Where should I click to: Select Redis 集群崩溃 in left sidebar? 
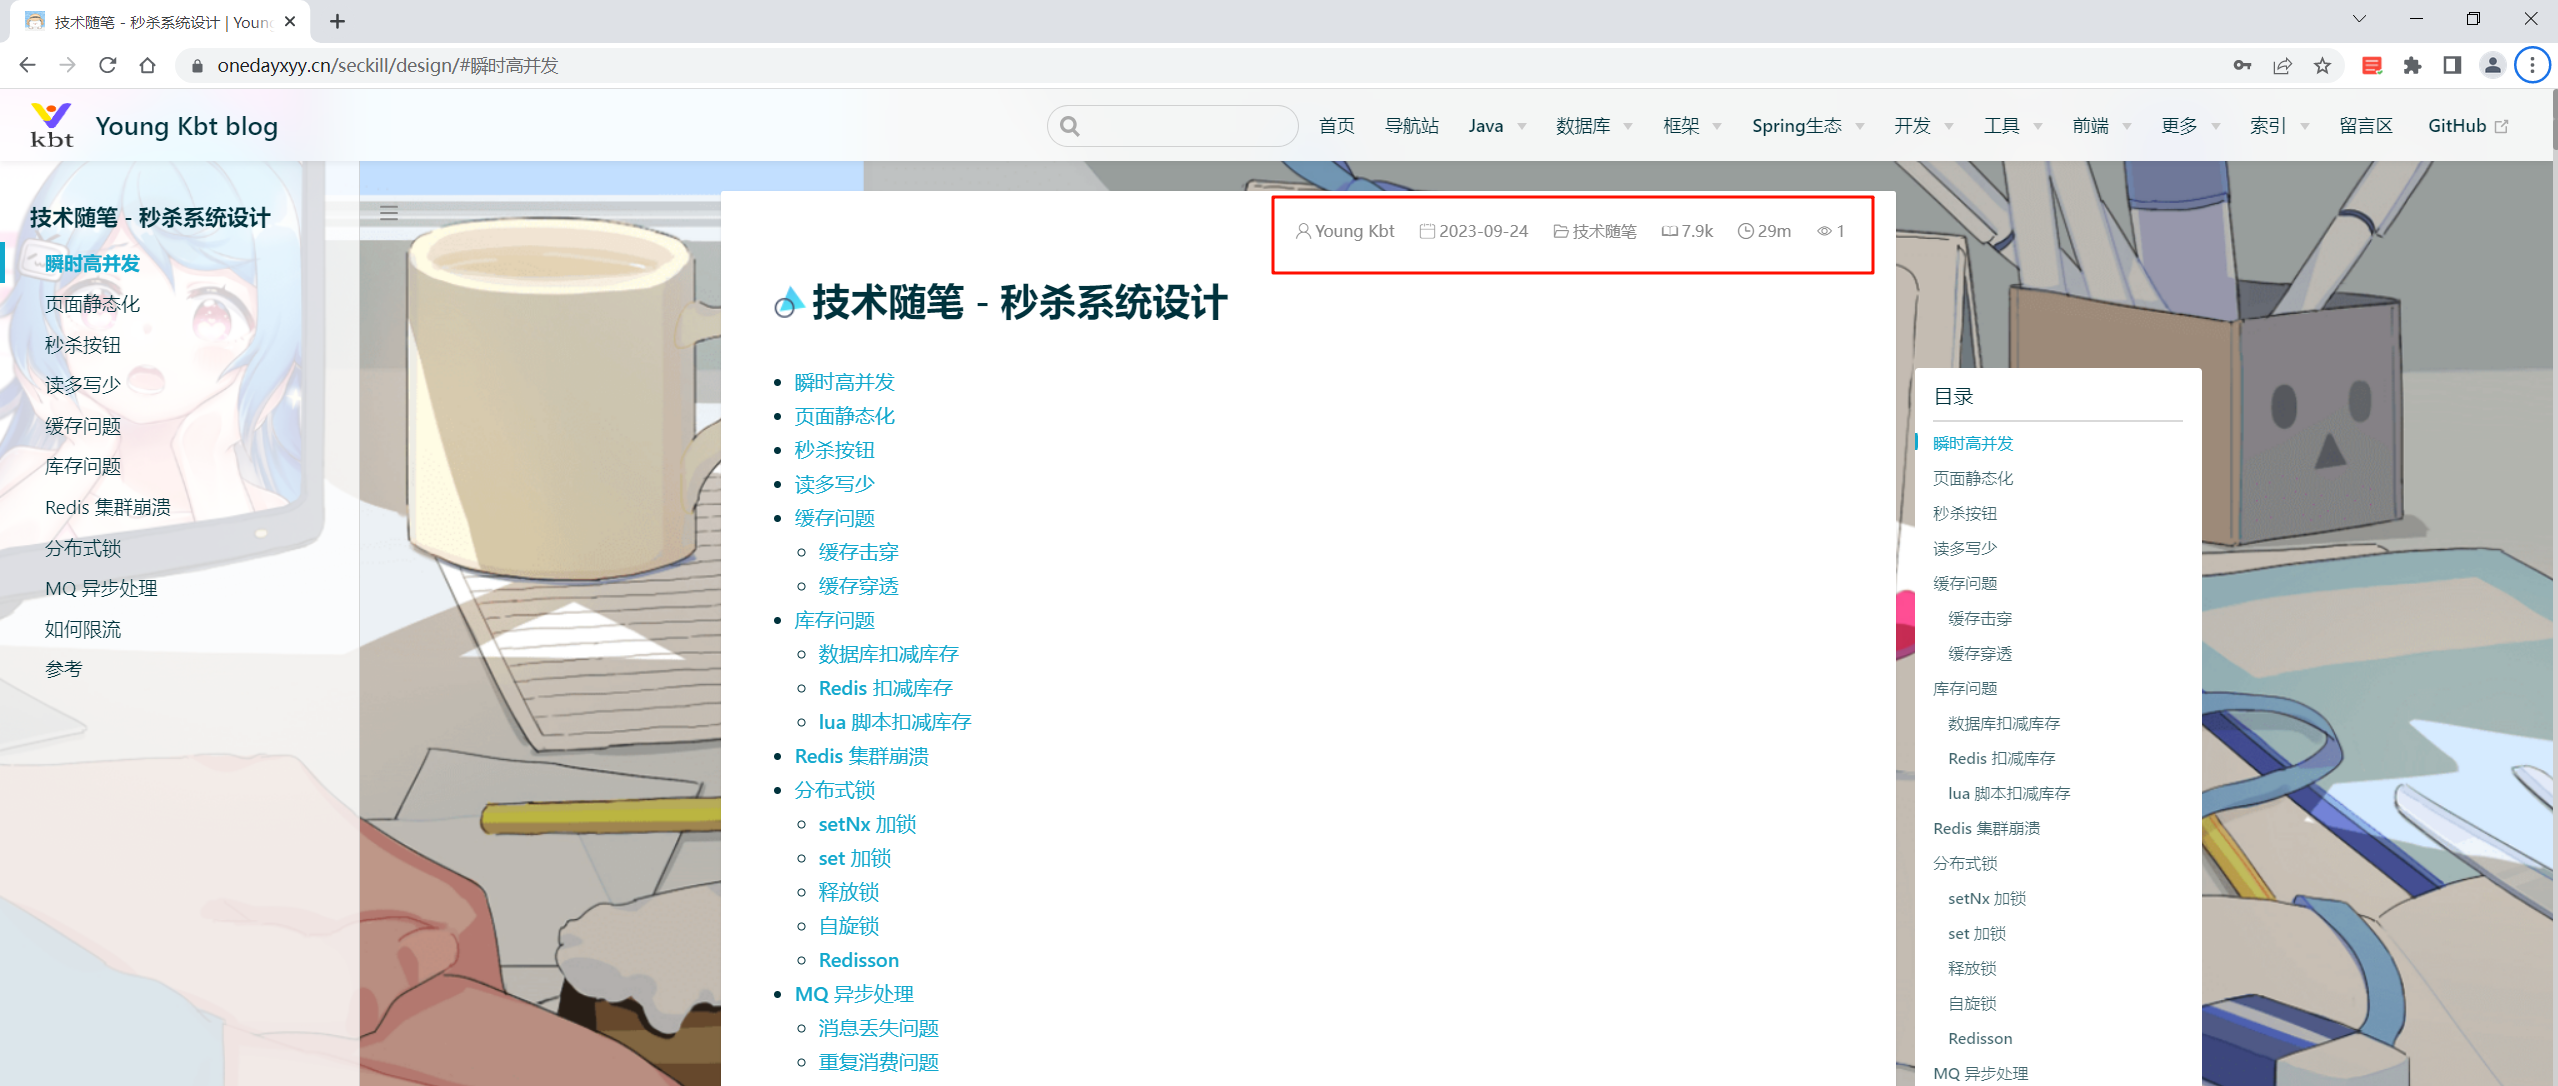(x=108, y=507)
